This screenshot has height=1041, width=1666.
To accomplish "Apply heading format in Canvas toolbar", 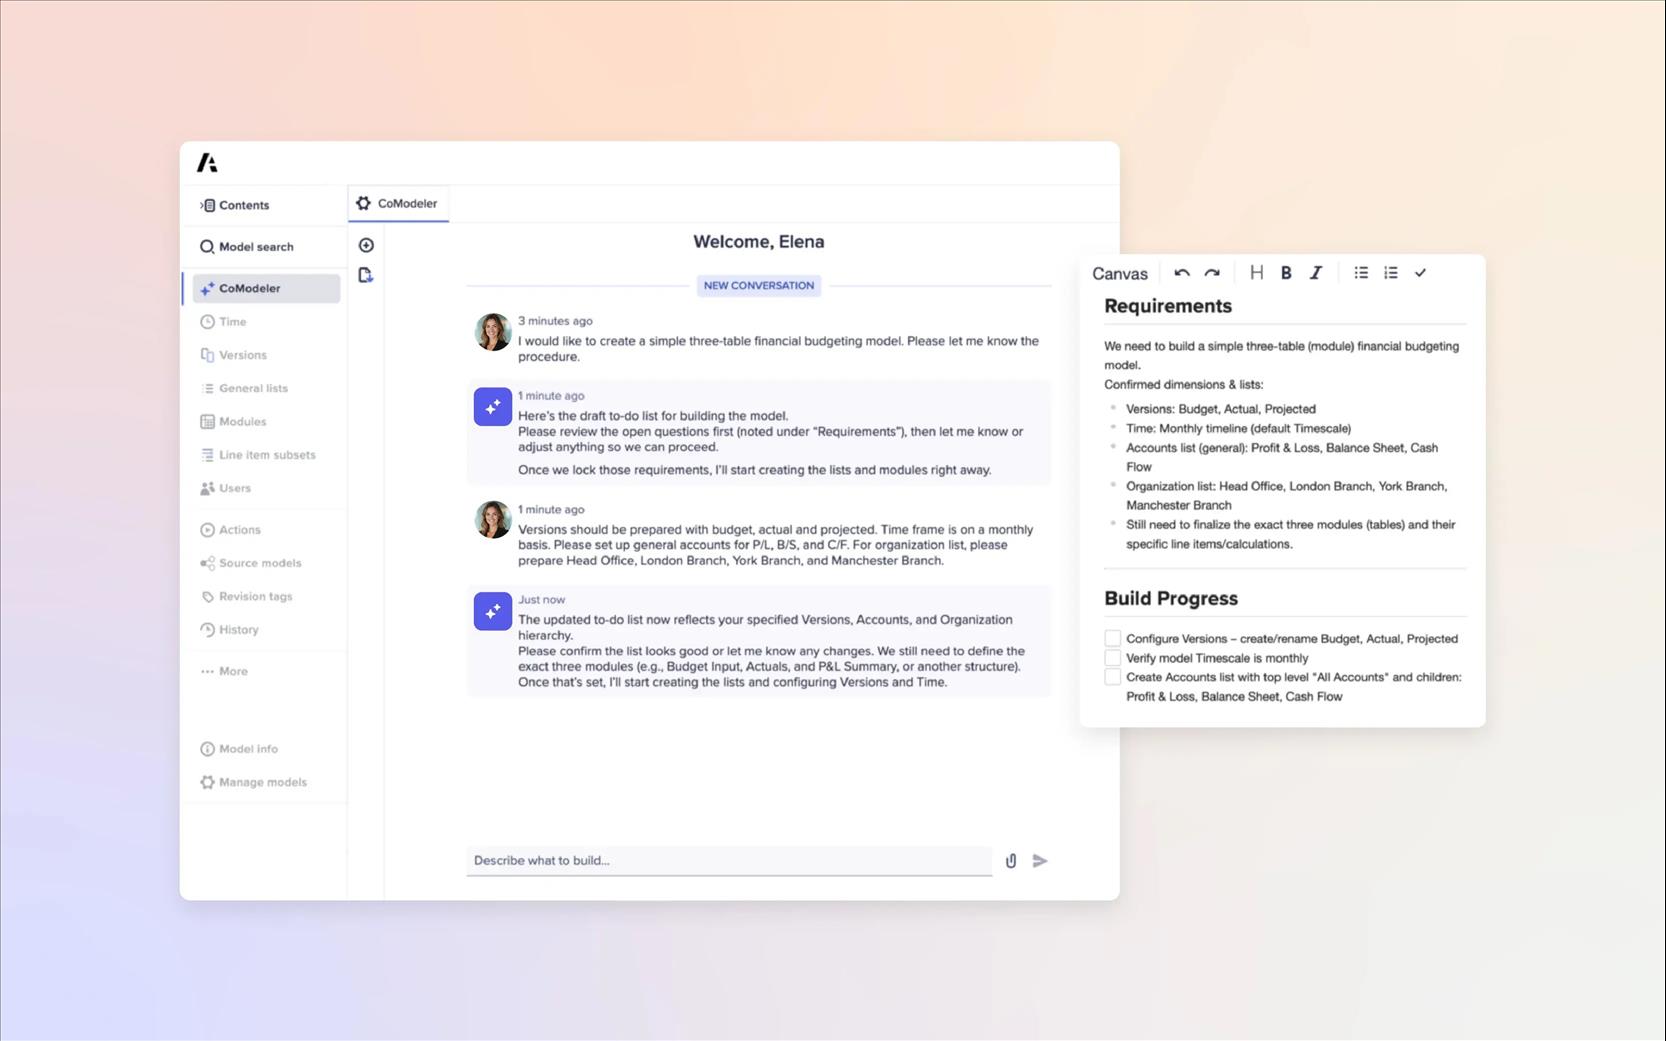I will point(1256,273).
